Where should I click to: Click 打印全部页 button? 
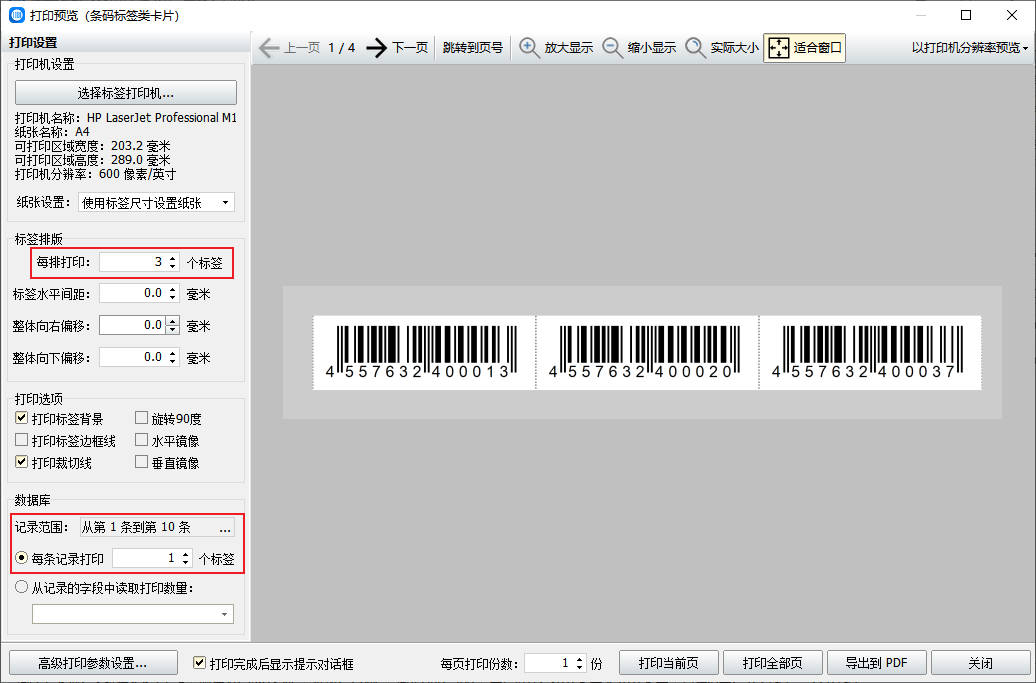pos(772,663)
